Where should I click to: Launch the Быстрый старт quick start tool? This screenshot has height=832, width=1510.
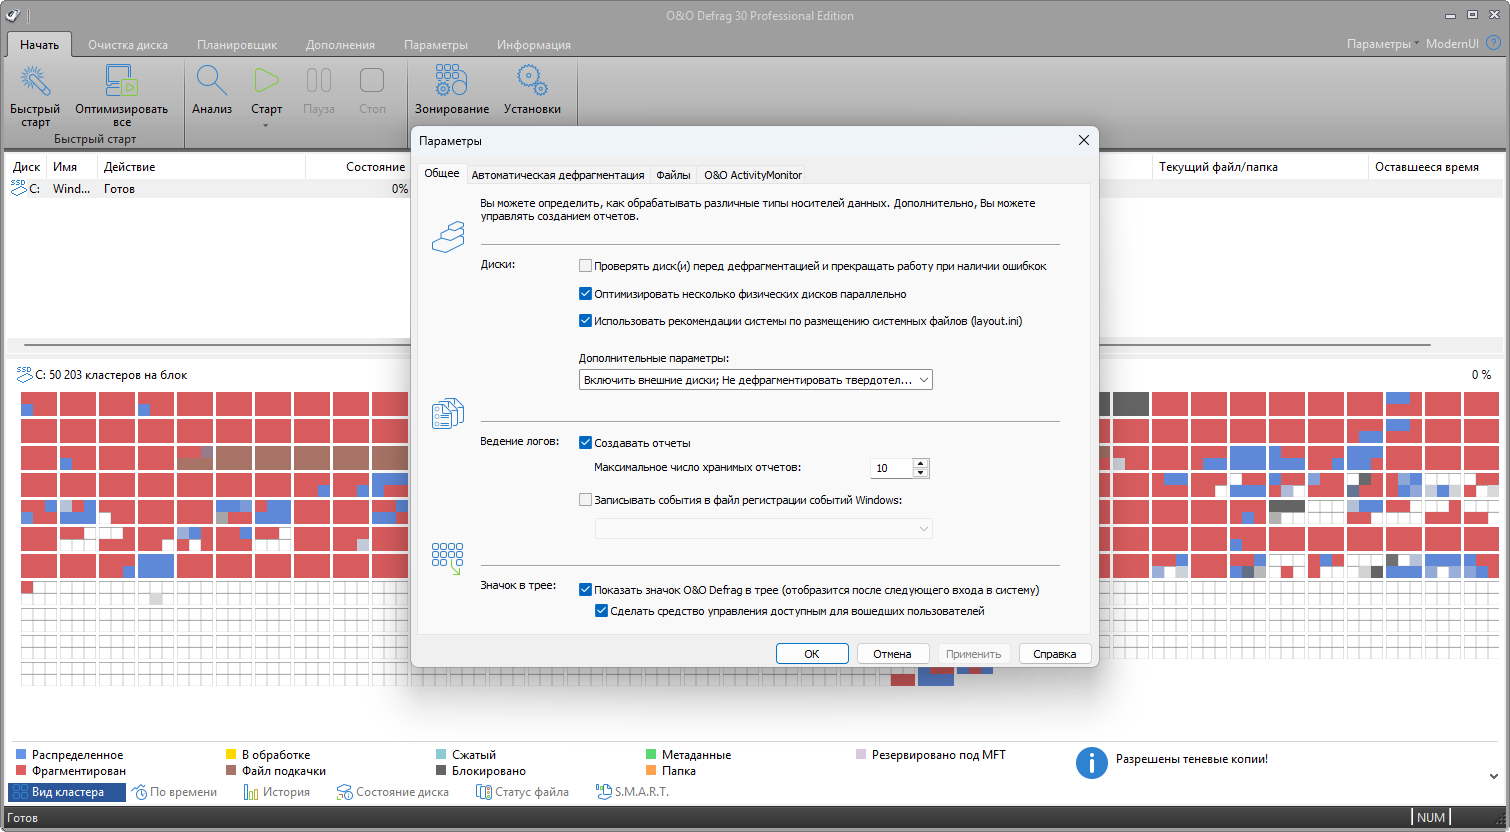(35, 96)
